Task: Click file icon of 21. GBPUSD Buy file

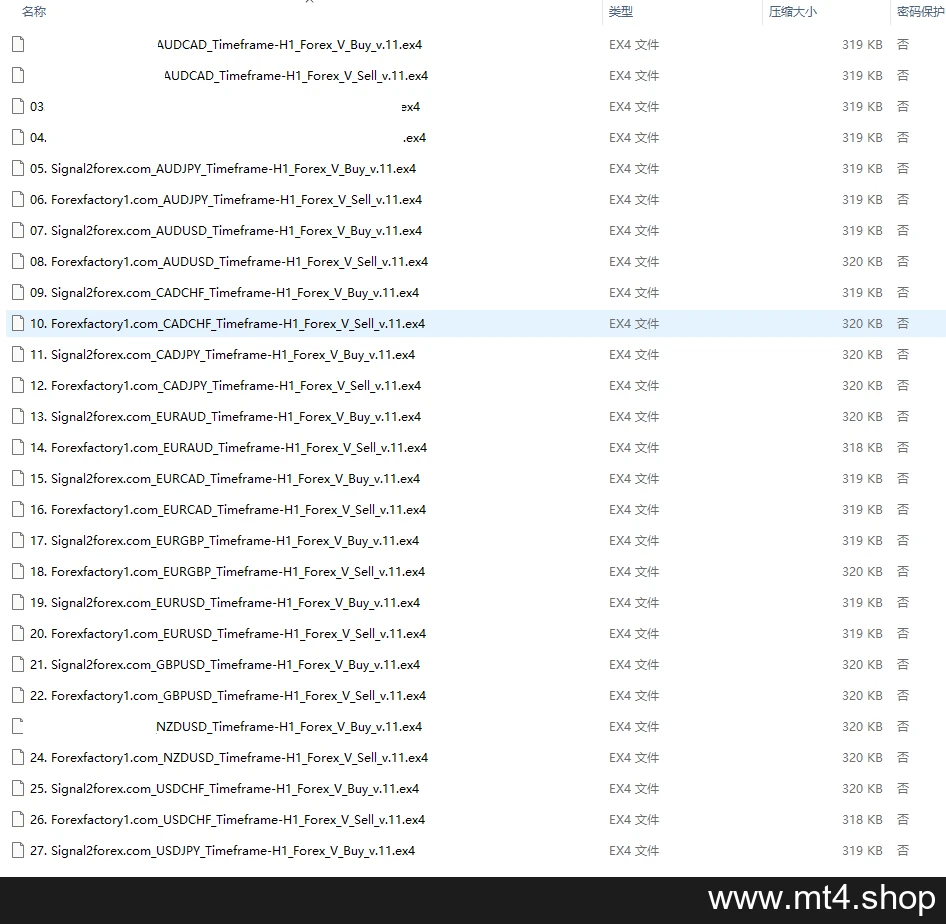Action: (x=18, y=664)
